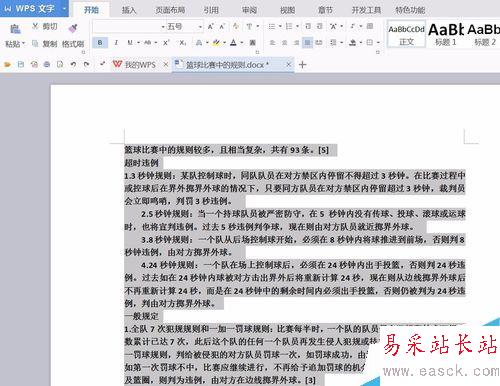The height and width of the screenshot is (386, 500).
Task: Apply the 标题 2 heading style
Action: [x=484, y=34]
